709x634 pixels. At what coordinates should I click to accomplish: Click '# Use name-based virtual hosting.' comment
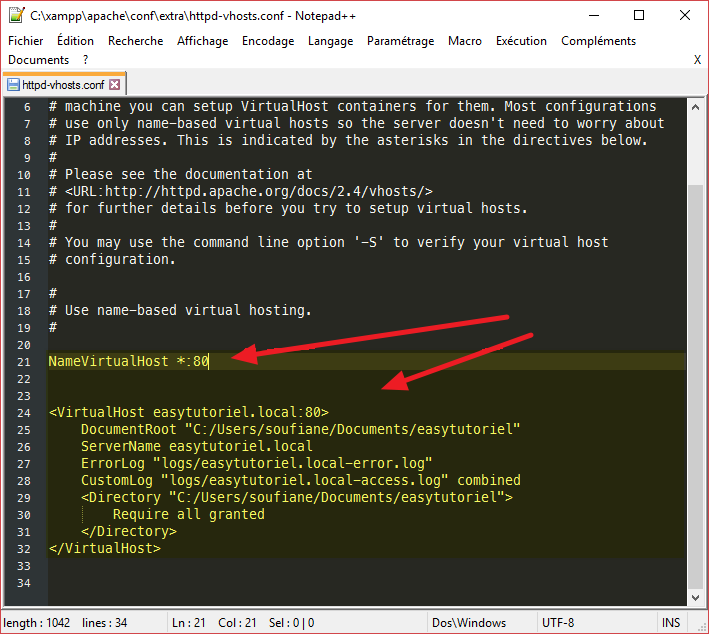pyautogui.click(x=180, y=311)
